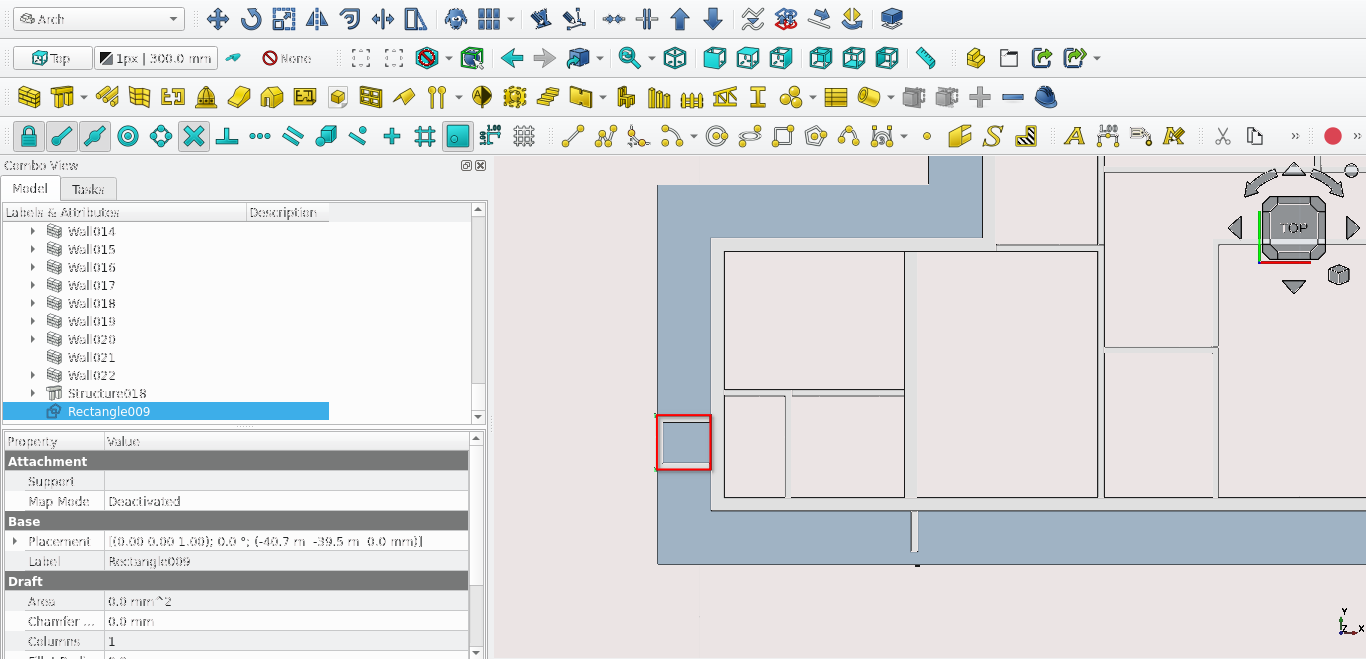Disable snap to endpoint
Viewport: 1366px width, 659px height.
pos(62,136)
